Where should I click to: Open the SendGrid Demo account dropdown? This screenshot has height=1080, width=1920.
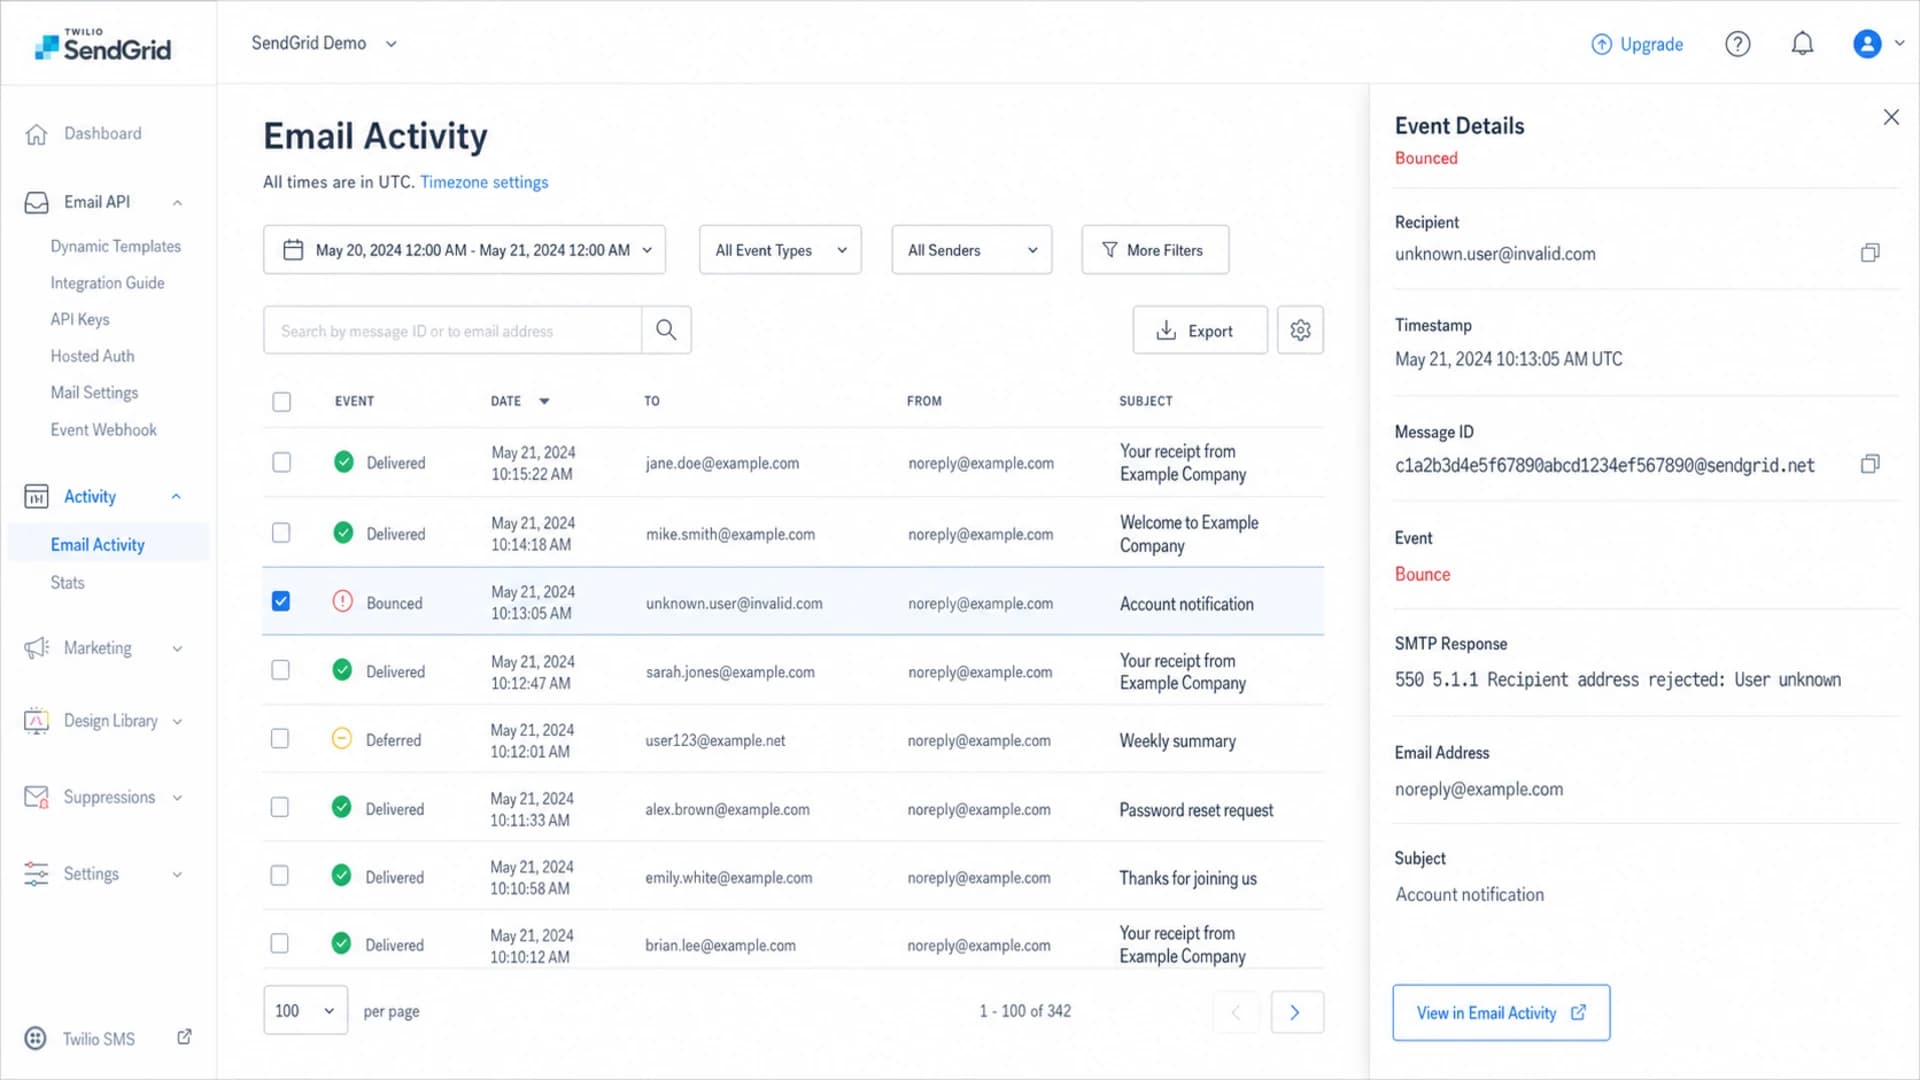pos(324,44)
